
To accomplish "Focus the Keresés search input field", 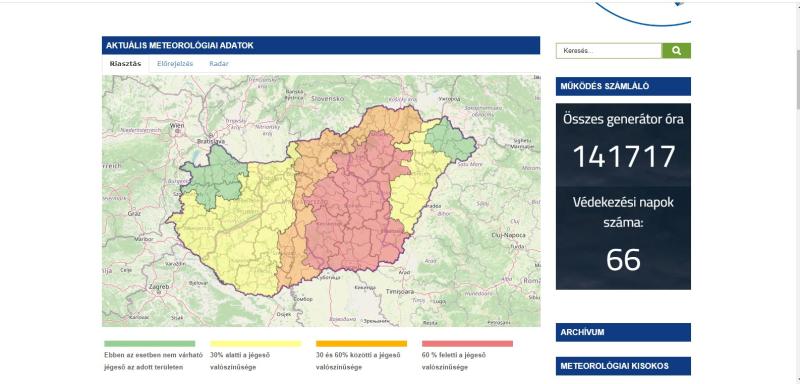I will click(609, 50).
